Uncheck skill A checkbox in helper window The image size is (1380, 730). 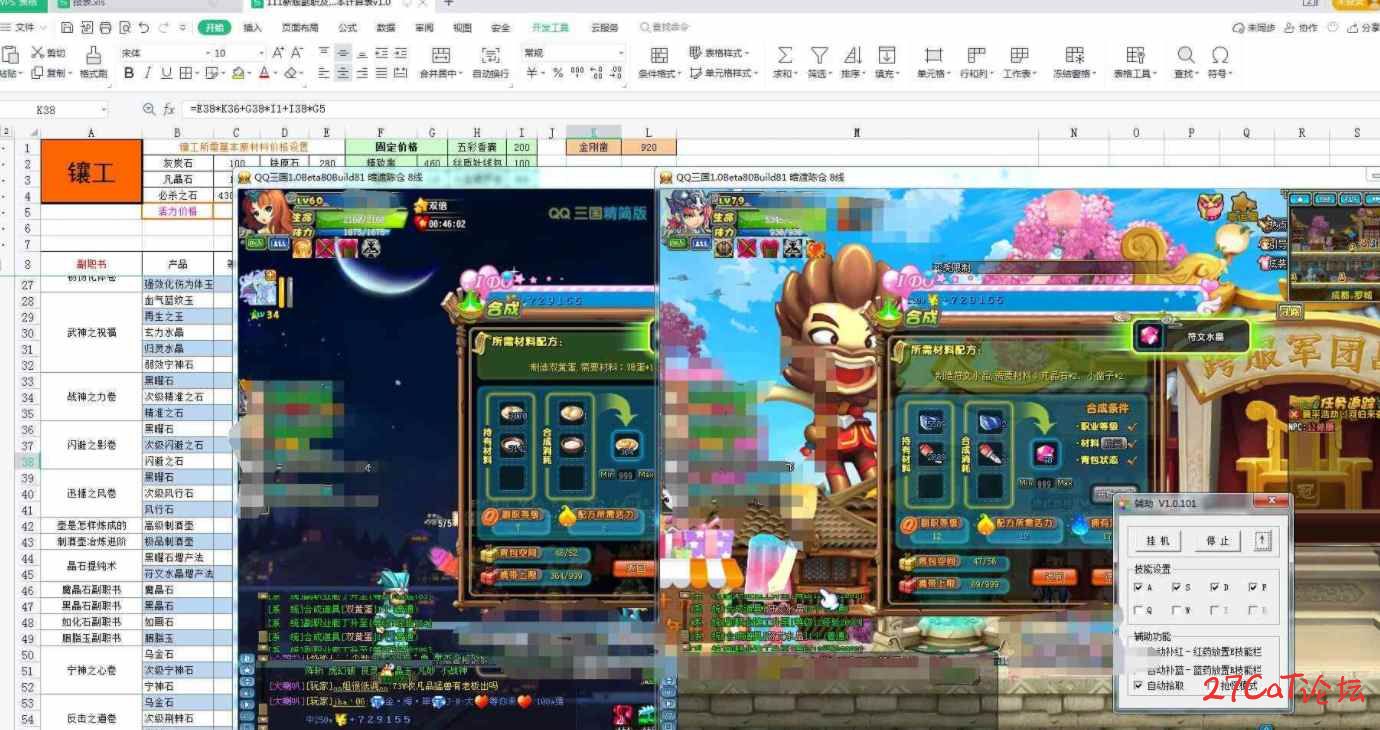coord(1139,587)
